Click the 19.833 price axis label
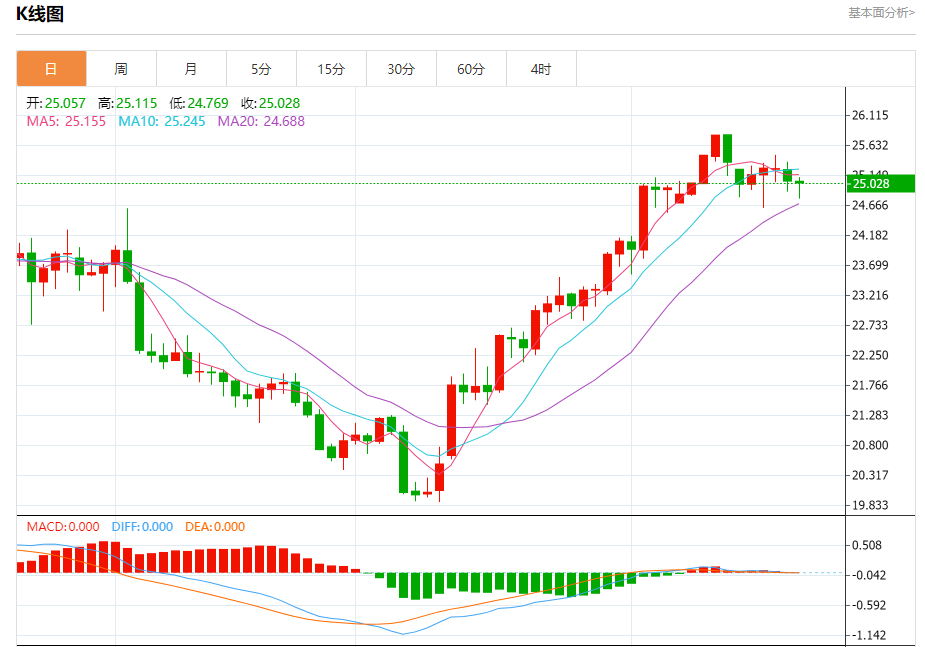Screen dimensions: 925x647 pos(870,505)
